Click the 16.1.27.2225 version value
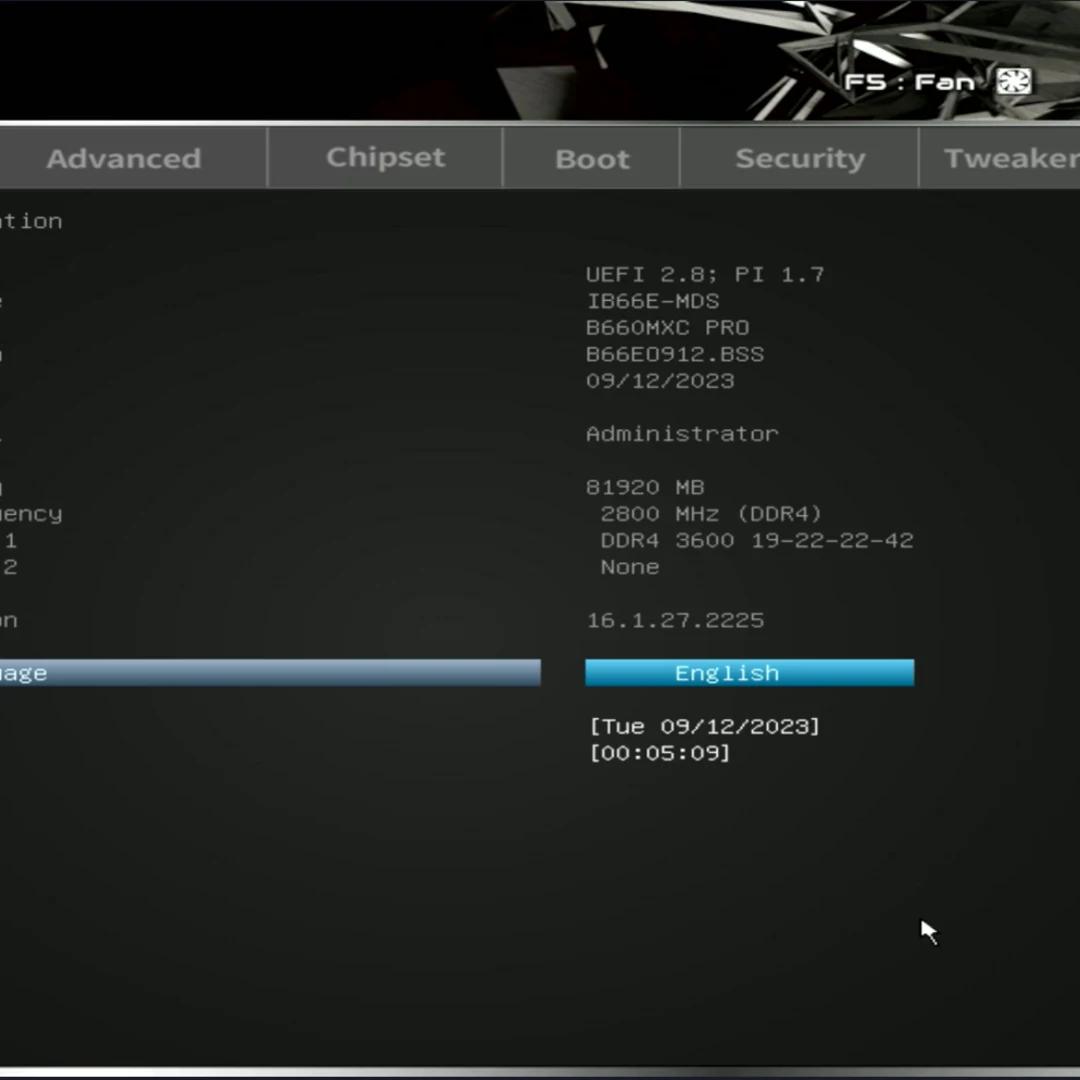Viewport: 1080px width, 1080px height. (x=675, y=620)
